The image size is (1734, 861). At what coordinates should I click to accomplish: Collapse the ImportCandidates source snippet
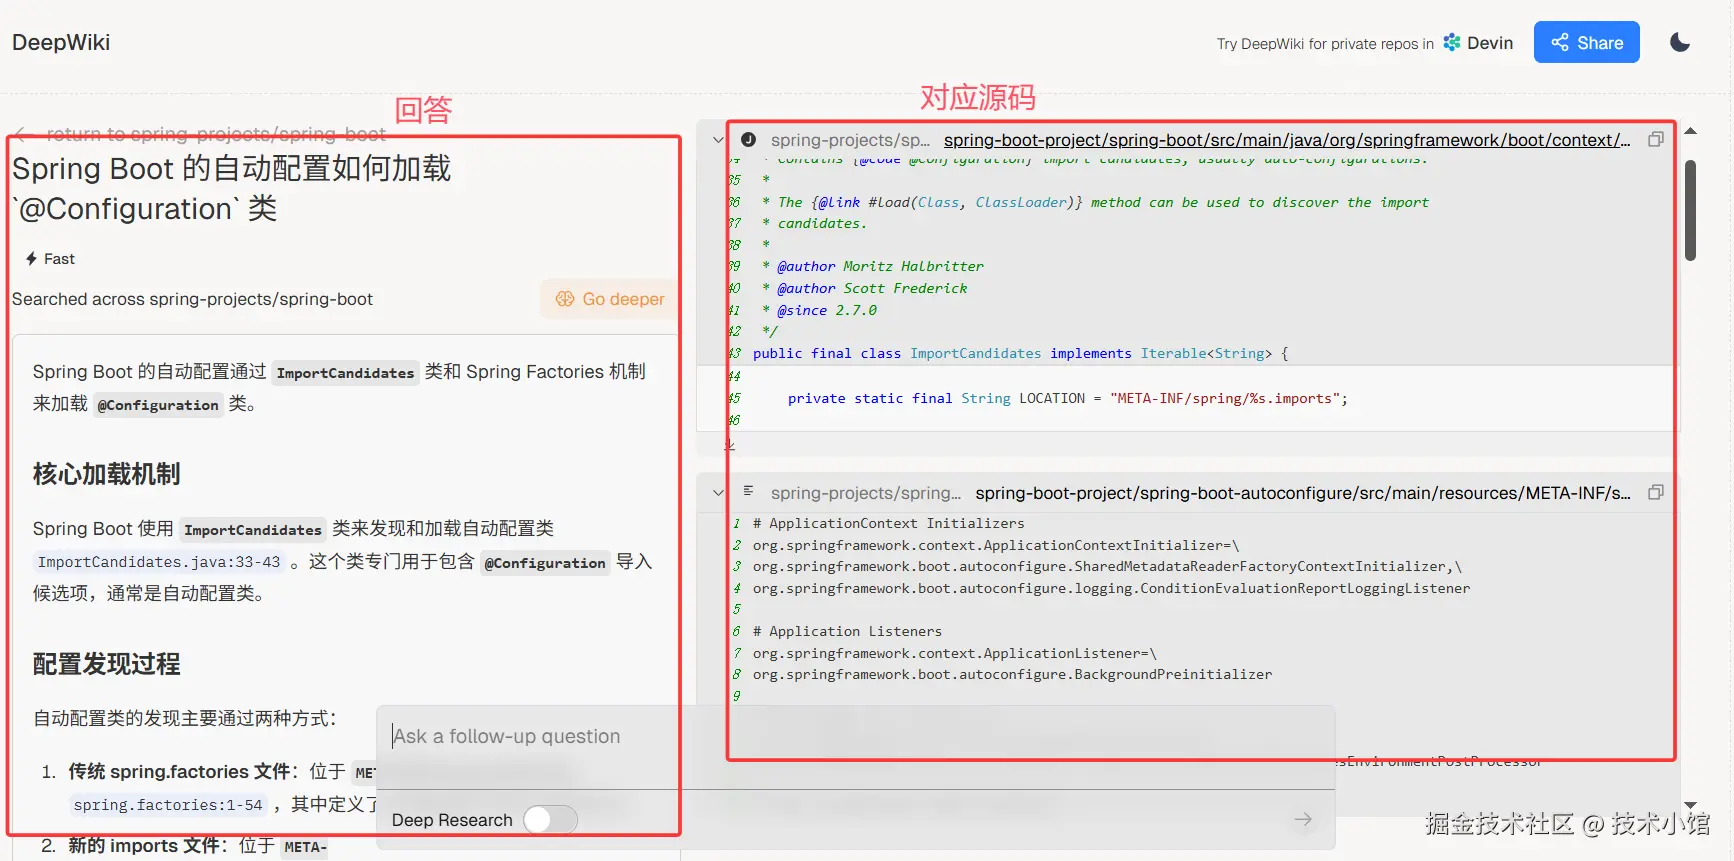pyautogui.click(x=718, y=140)
